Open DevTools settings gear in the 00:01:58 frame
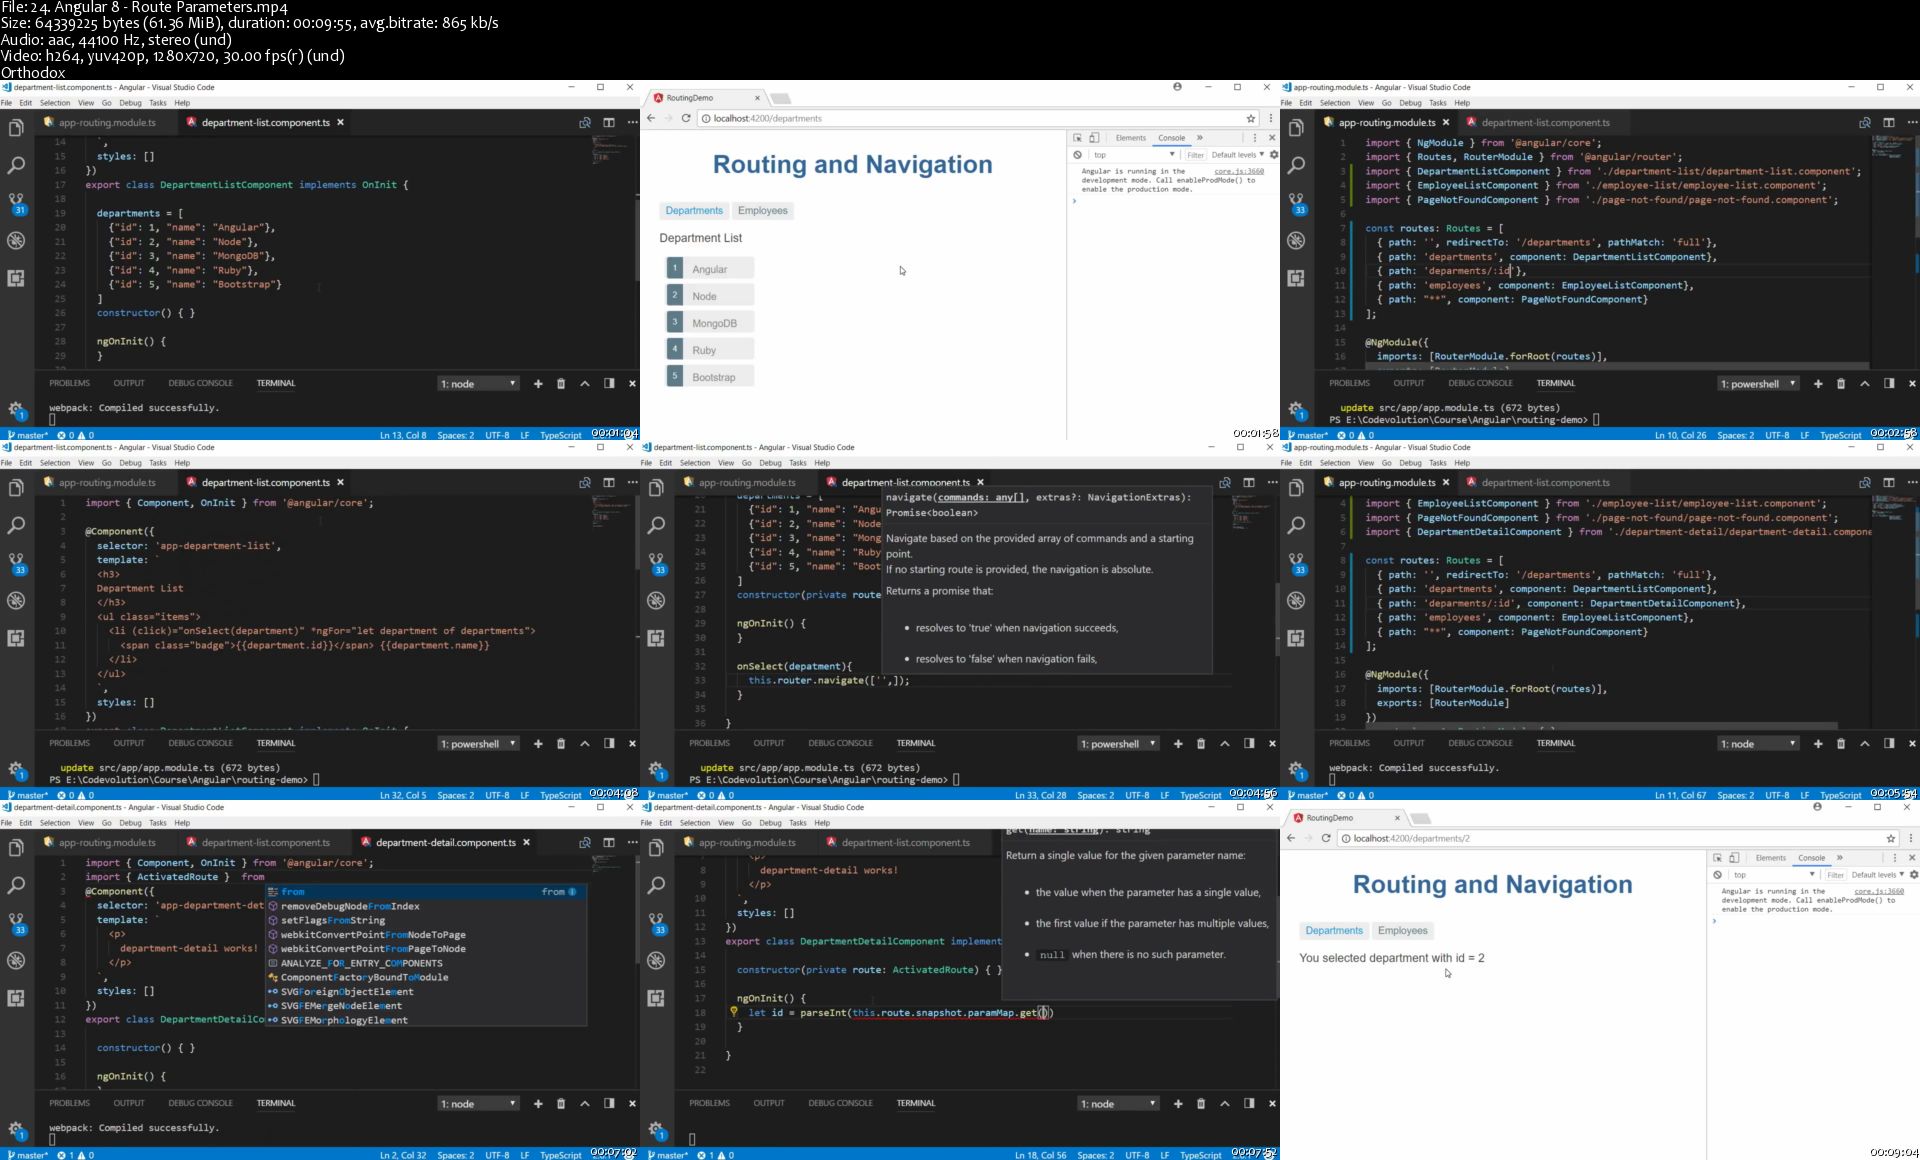This screenshot has width=1920, height=1160. pyautogui.click(x=1274, y=155)
